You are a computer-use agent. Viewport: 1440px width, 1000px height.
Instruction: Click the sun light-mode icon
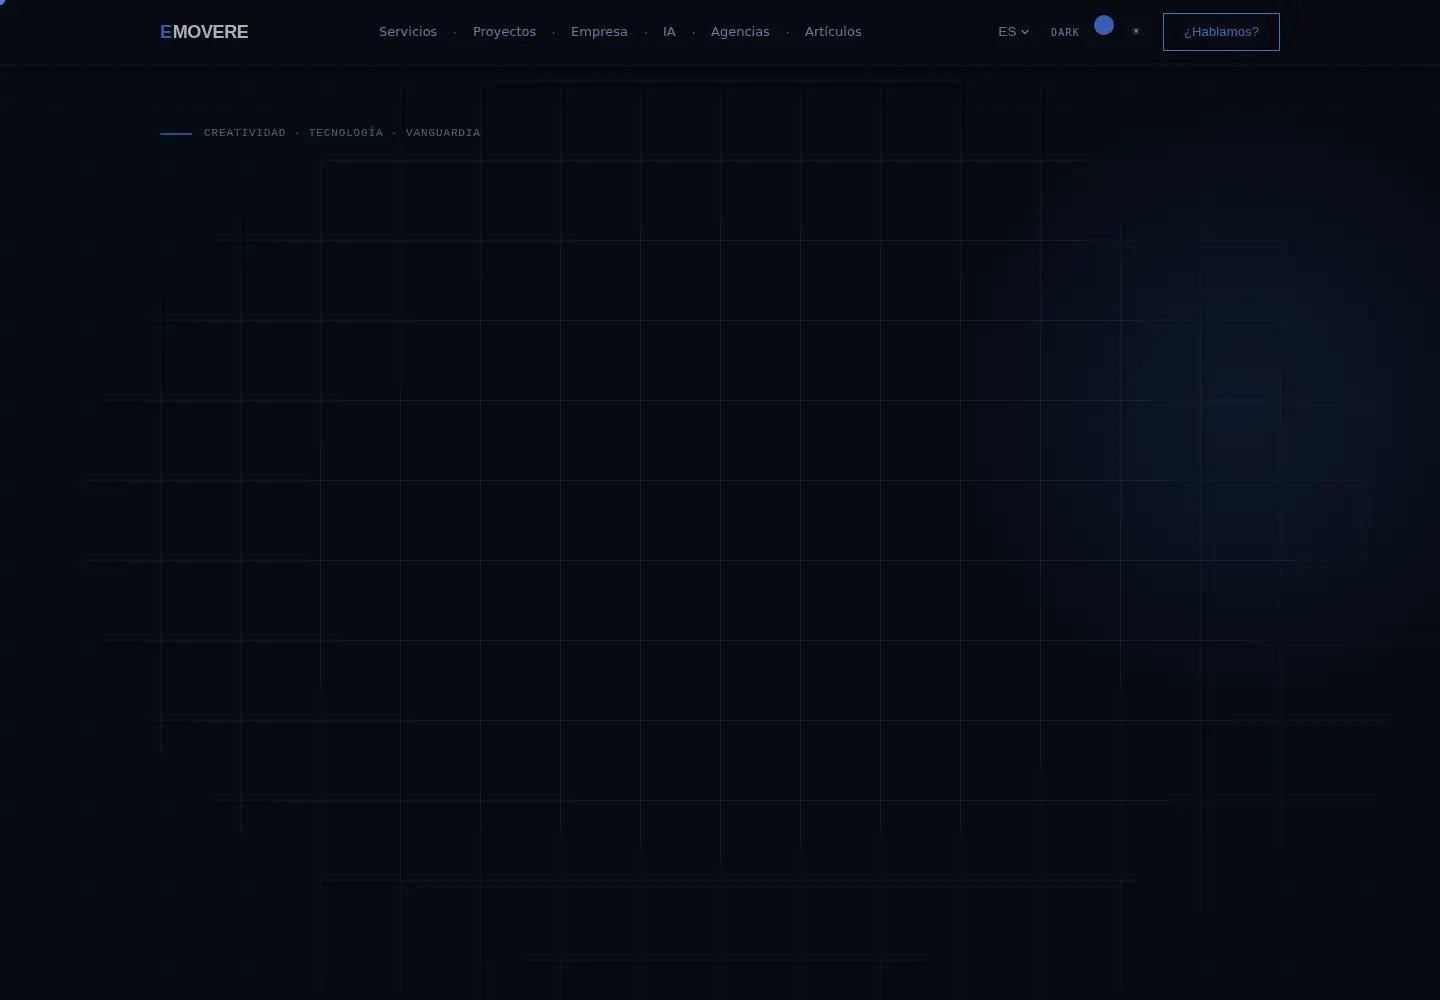click(x=1136, y=31)
